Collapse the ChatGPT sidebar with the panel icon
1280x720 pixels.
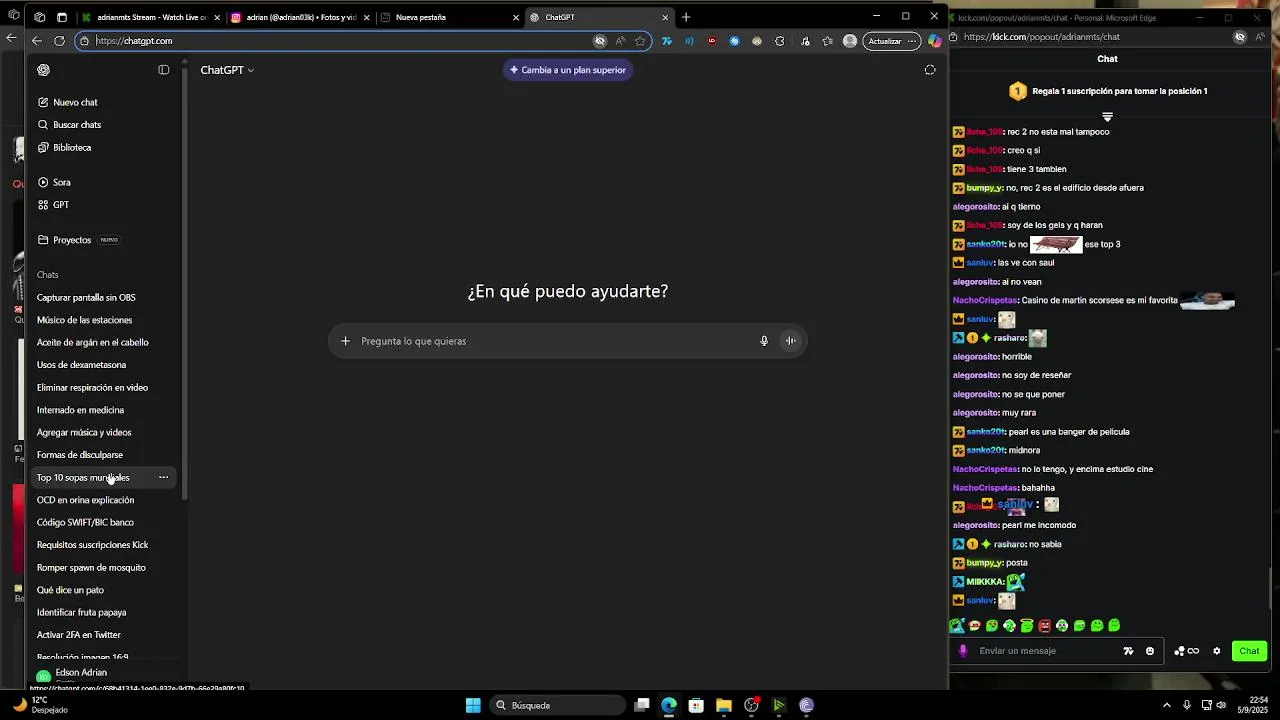pos(164,70)
